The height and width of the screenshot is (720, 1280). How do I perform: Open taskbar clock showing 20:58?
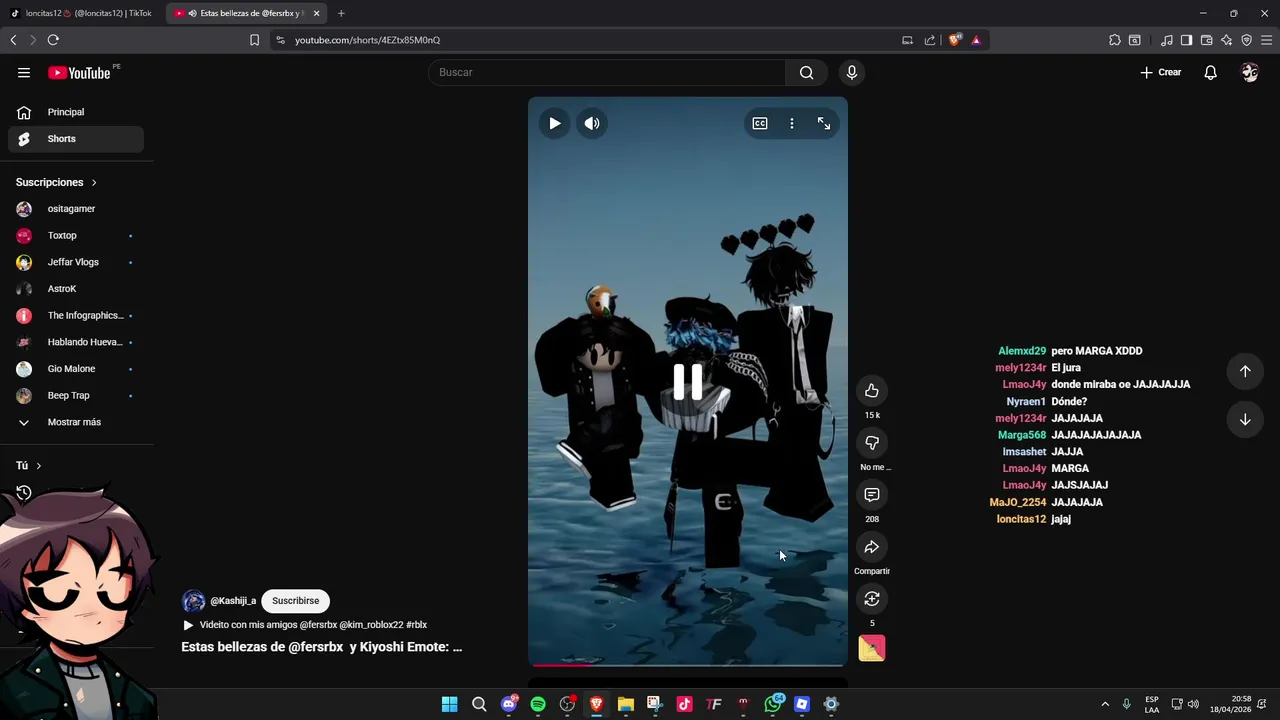pyautogui.click(x=1230, y=704)
